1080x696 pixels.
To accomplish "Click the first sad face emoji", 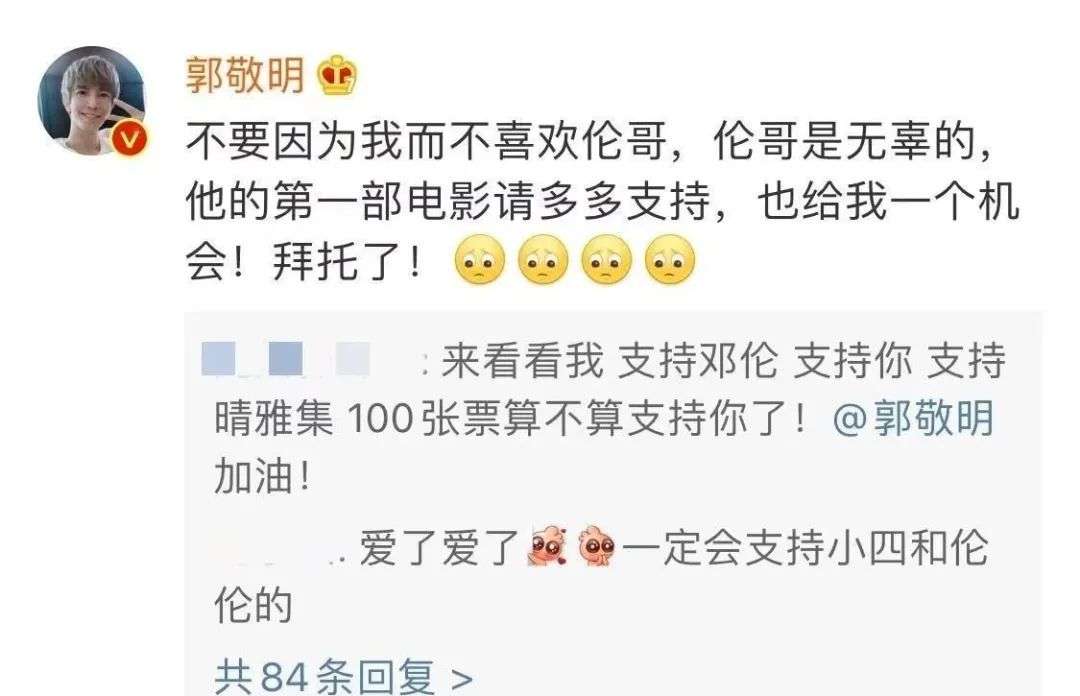I will (480, 260).
